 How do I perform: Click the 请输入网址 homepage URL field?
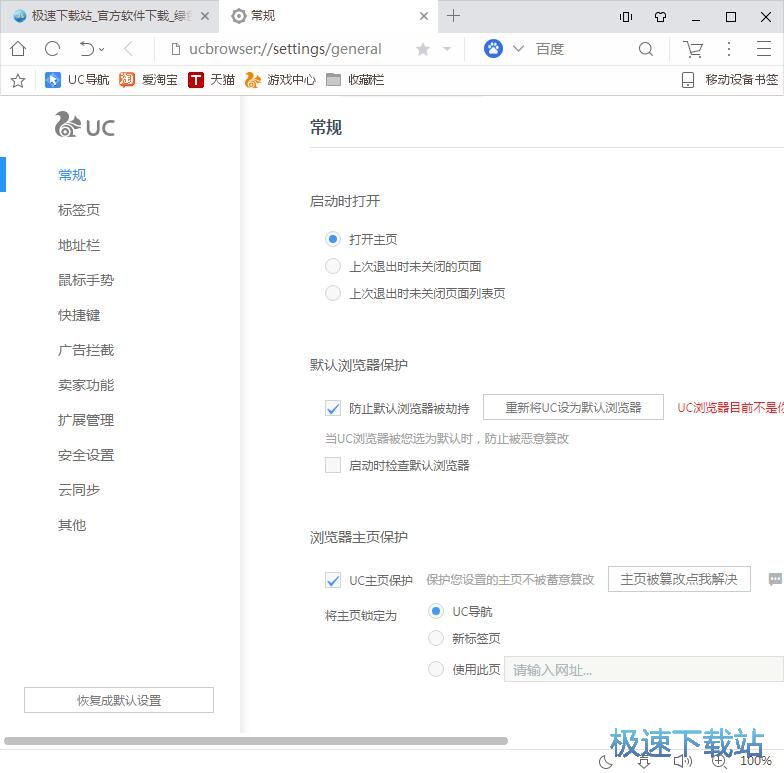click(644, 669)
